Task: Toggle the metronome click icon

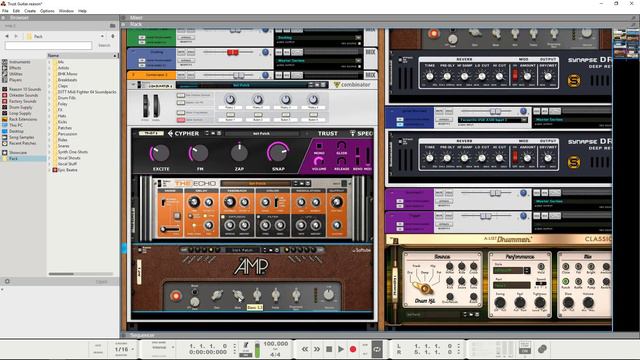Action: pyautogui.click(x=246, y=345)
